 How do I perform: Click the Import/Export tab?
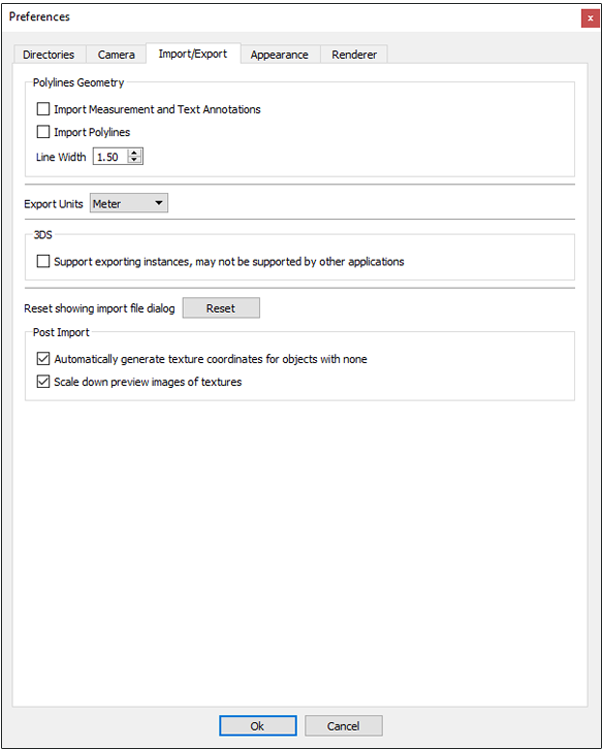(193, 54)
